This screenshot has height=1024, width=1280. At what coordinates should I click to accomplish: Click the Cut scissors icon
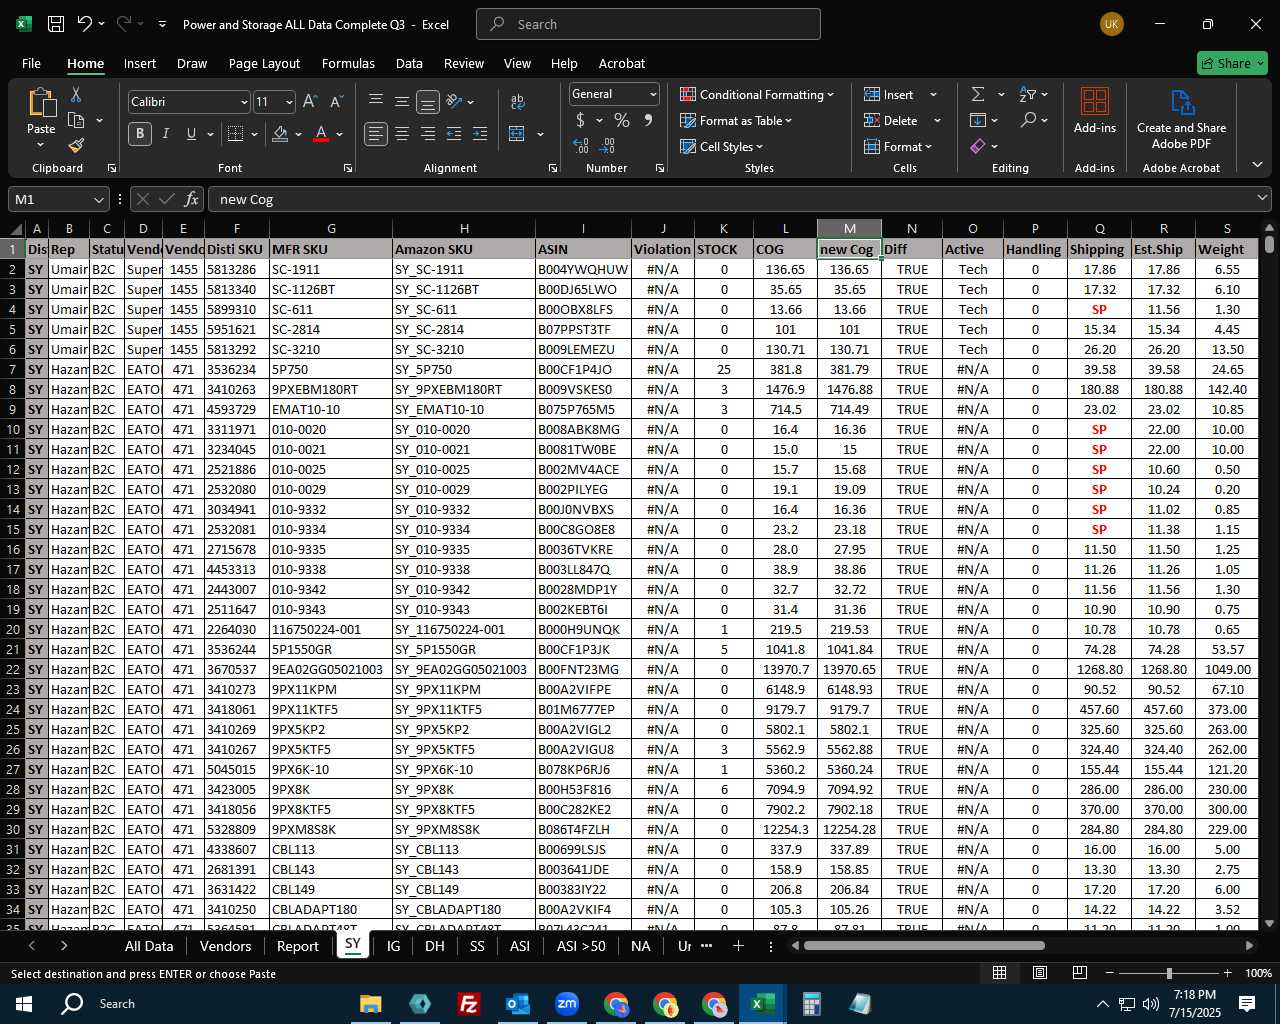pos(76,94)
